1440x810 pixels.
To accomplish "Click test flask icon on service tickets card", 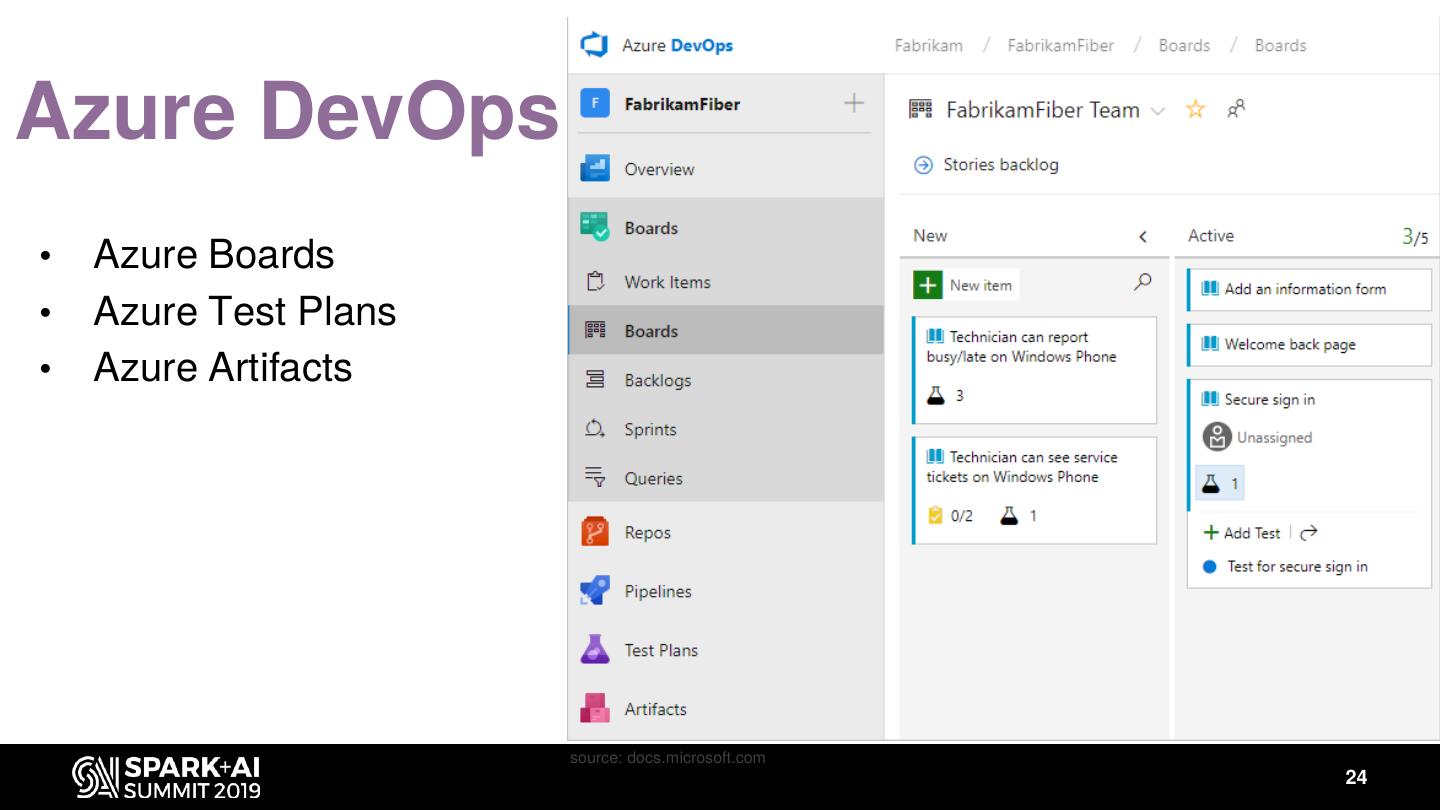I will (1009, 516).
